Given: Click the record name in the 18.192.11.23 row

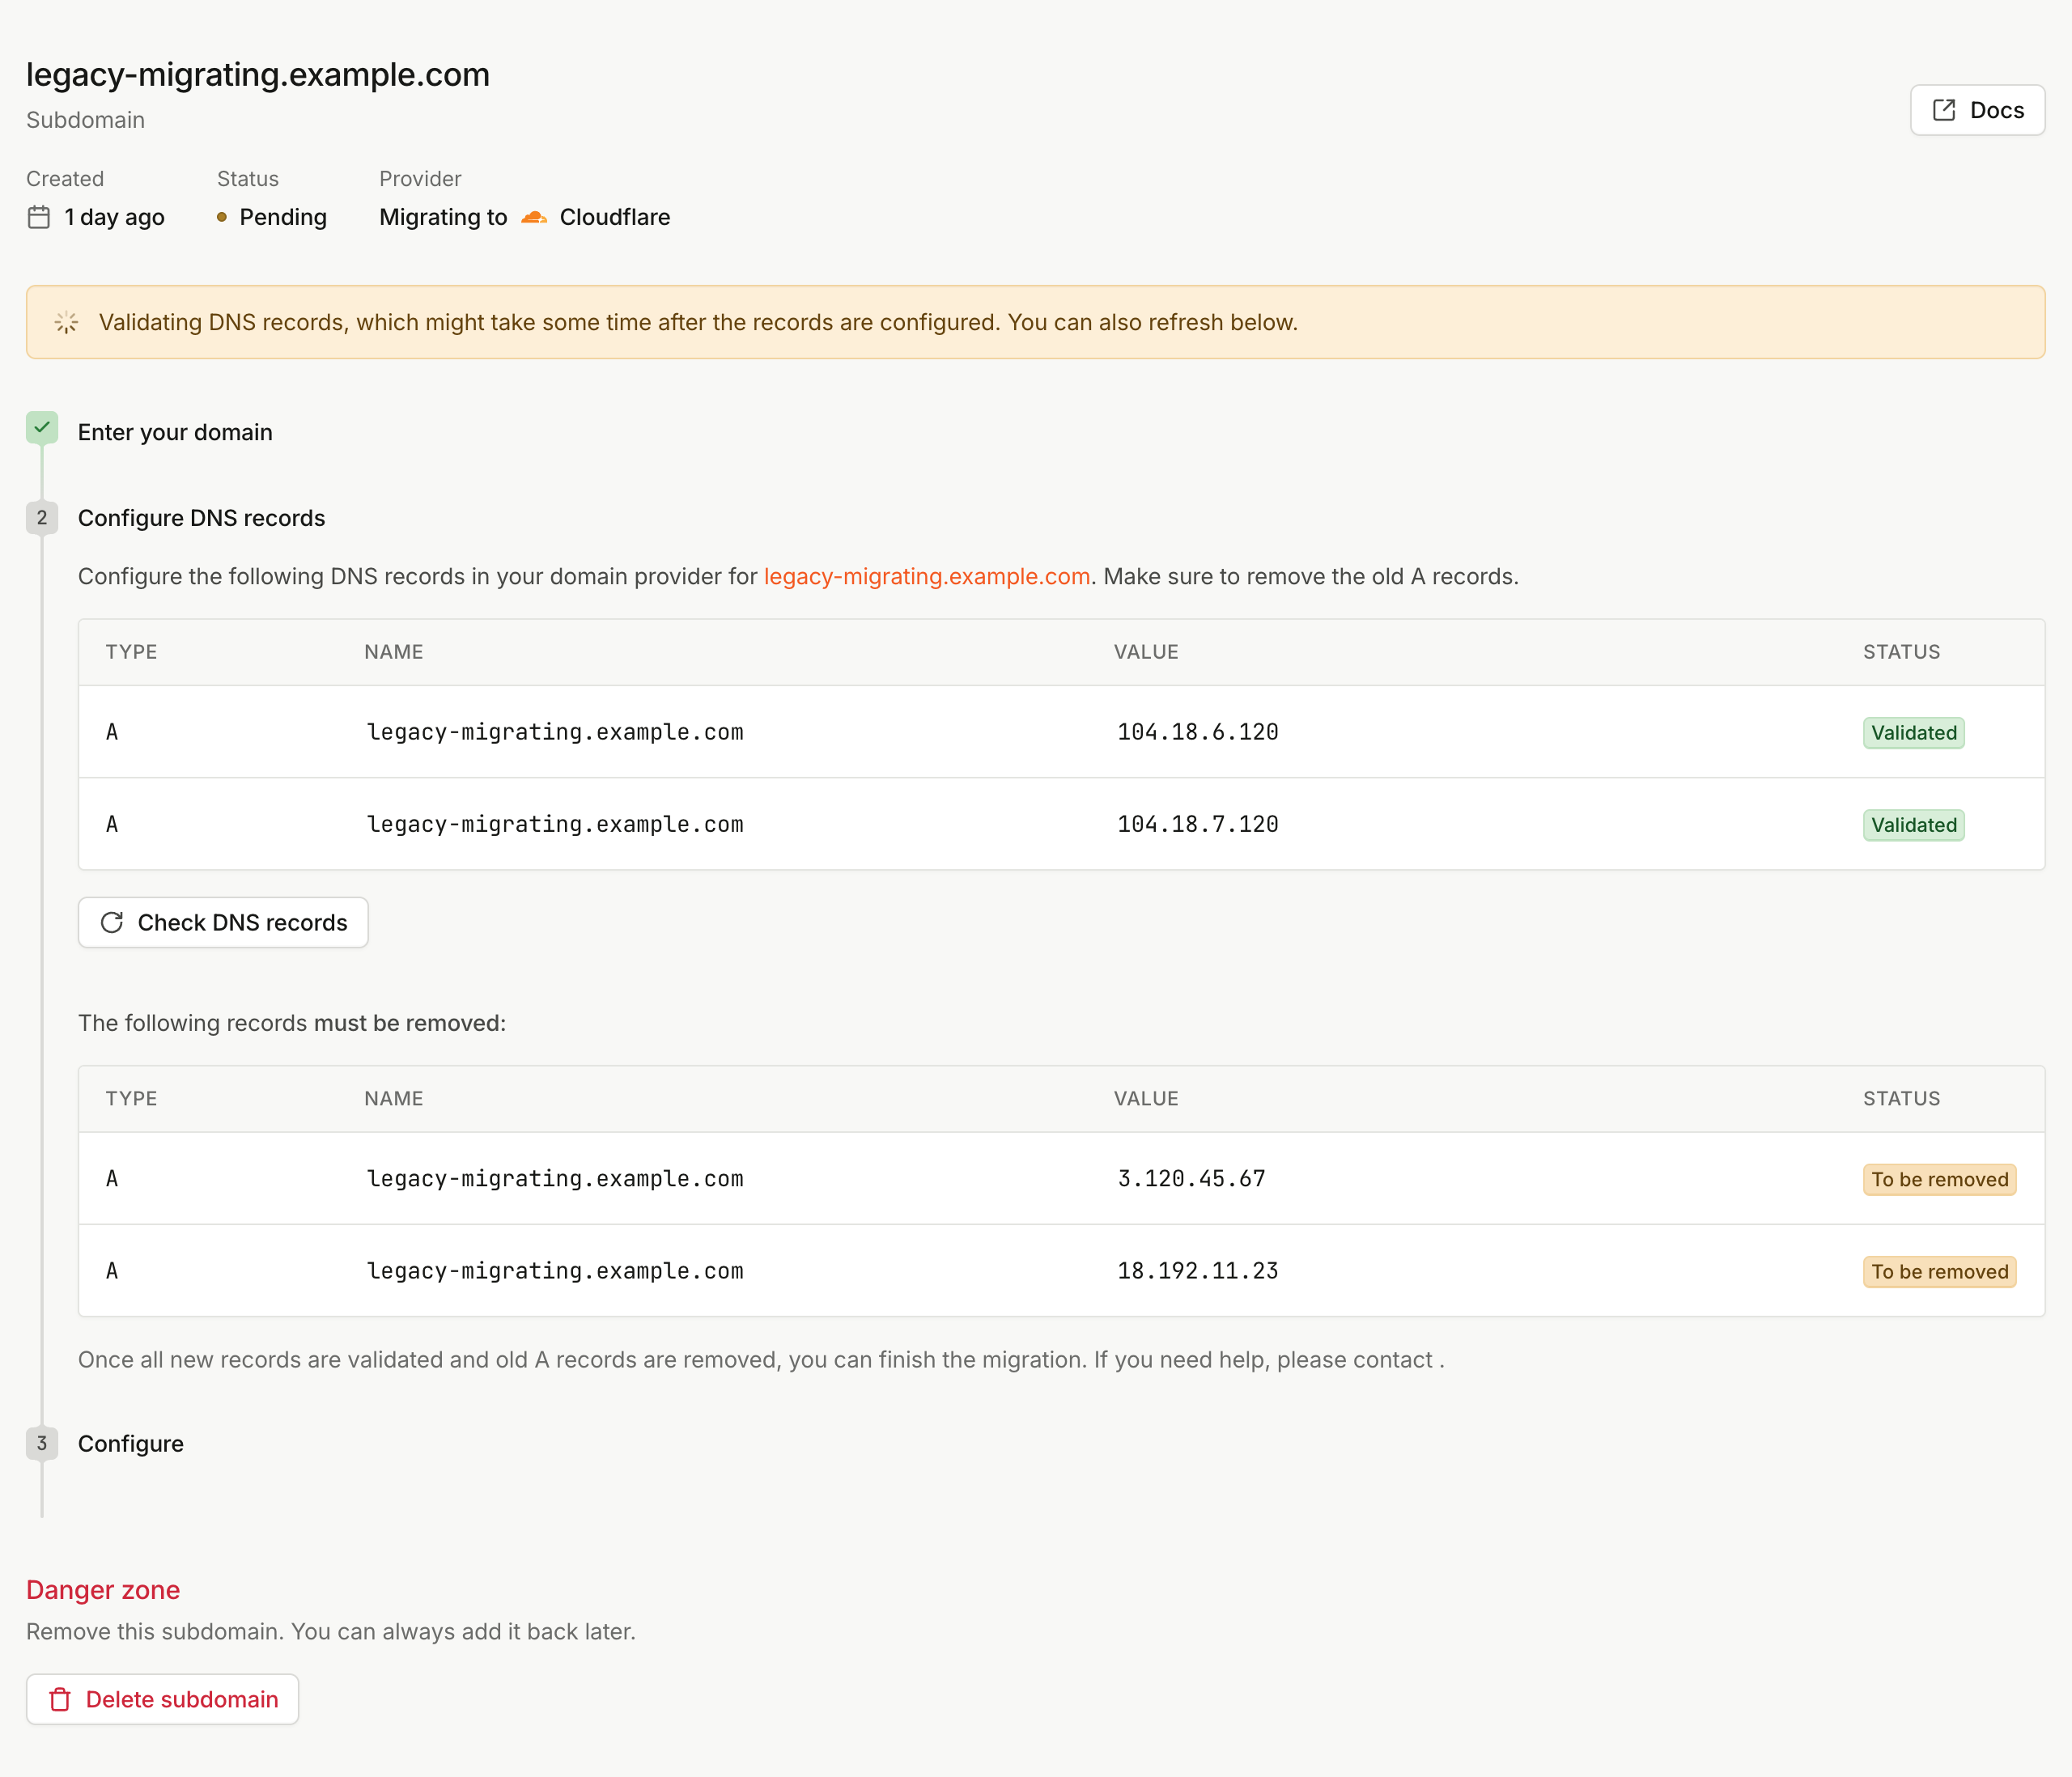Looking at the screenshot, I should click(555, 1271).
